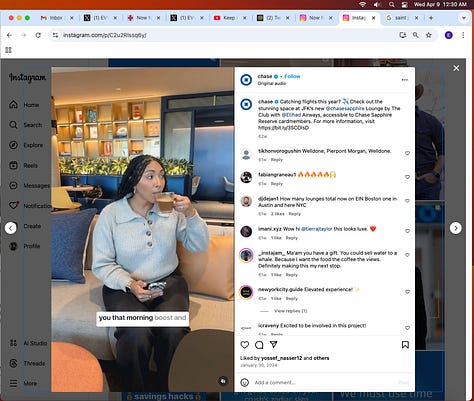
Task: Open Wi-Fi menu in macOS menu bar
Action: pyautogui.click(x=363, y=4)
